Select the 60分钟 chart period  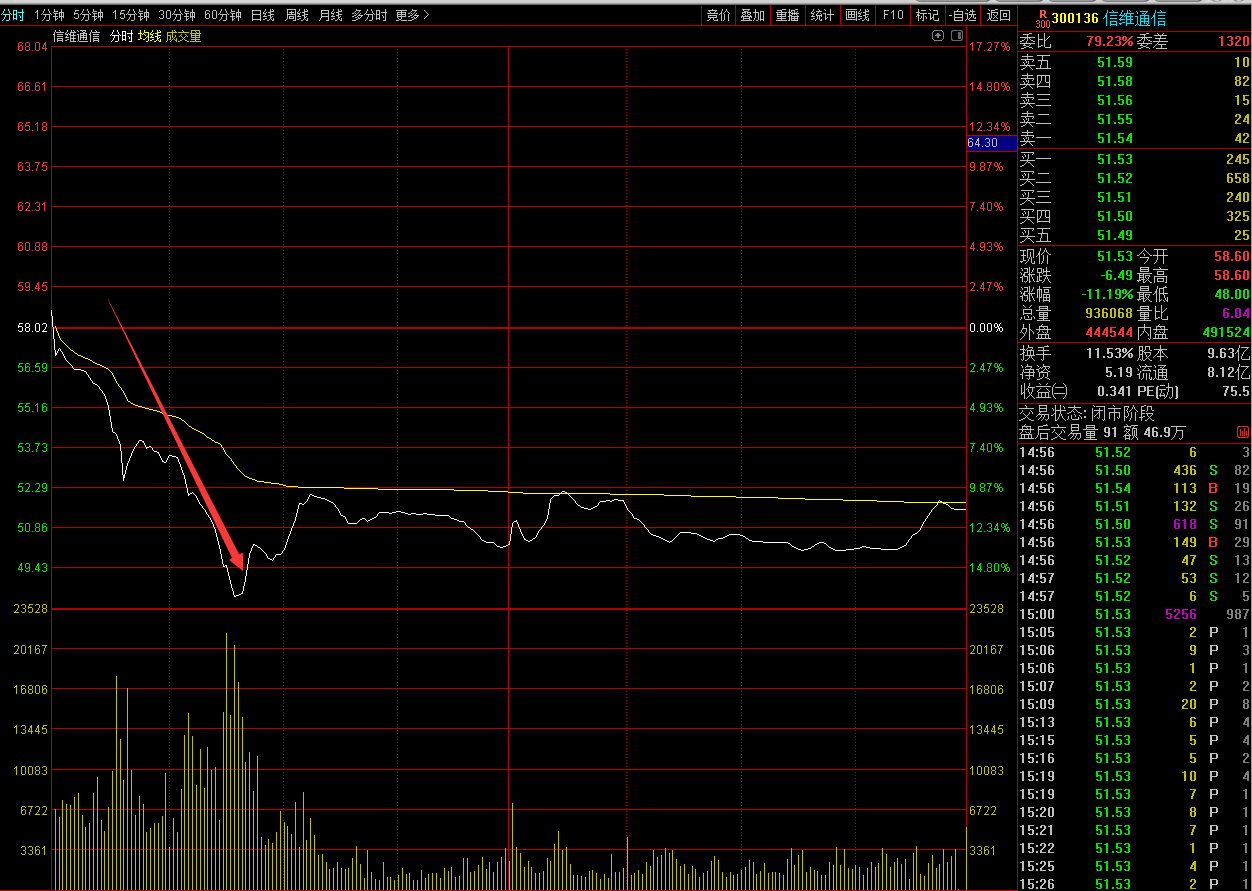[223, 15]
